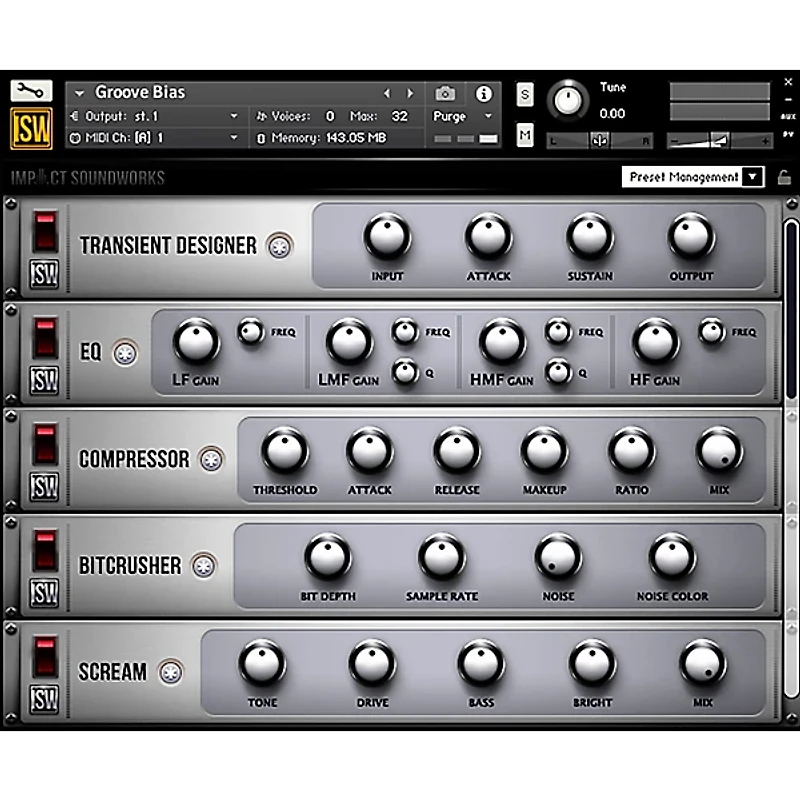
Task: Go to the next instrument preset arrow
Action: [x=410, y=93]
